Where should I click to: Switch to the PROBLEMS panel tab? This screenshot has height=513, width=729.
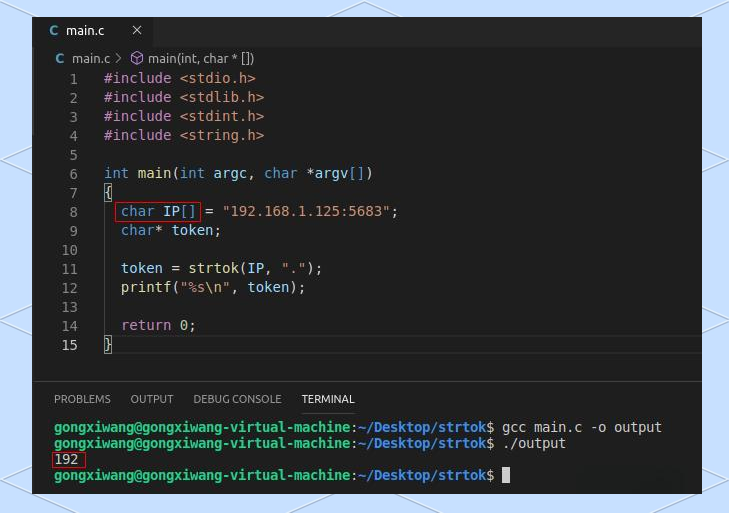82,399
